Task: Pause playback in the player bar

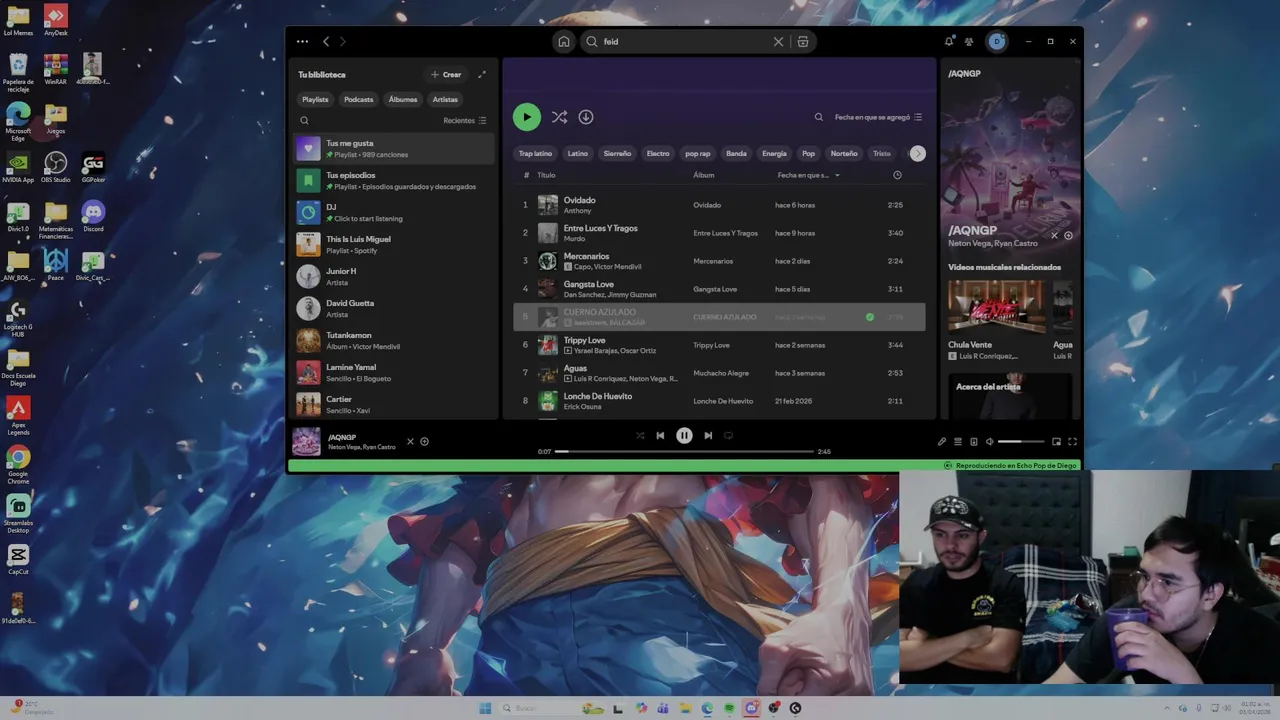Action: coord(684,436)
